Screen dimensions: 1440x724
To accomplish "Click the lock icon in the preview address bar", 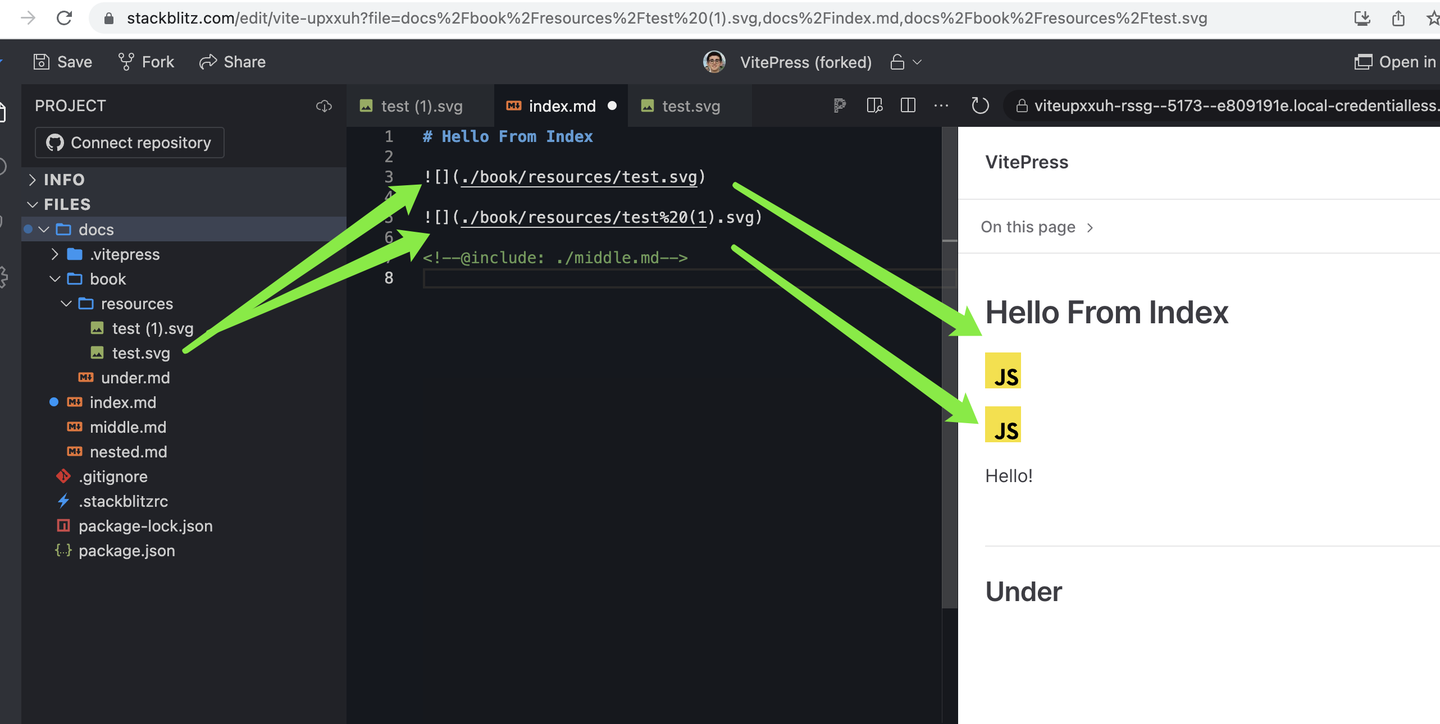I will click(x=1020, y=105).
